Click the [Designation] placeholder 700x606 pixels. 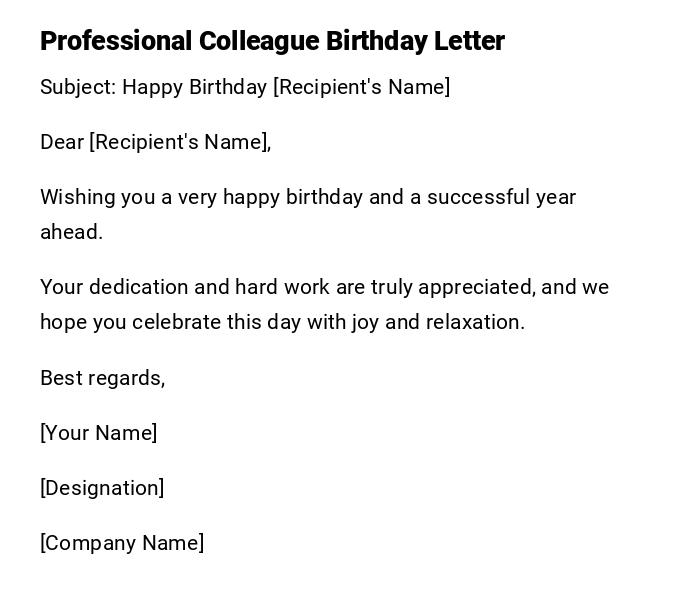(x=102, y=488)
